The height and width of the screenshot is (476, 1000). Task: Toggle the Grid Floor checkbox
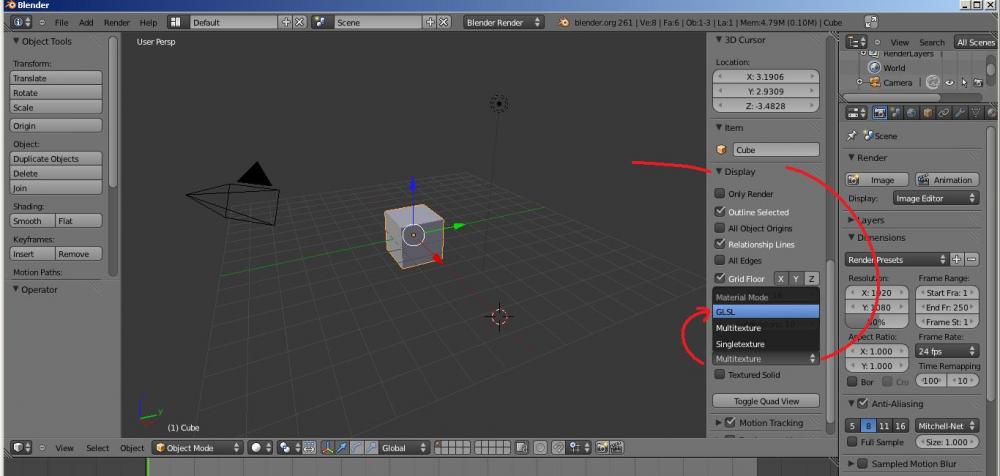(720, 278)
